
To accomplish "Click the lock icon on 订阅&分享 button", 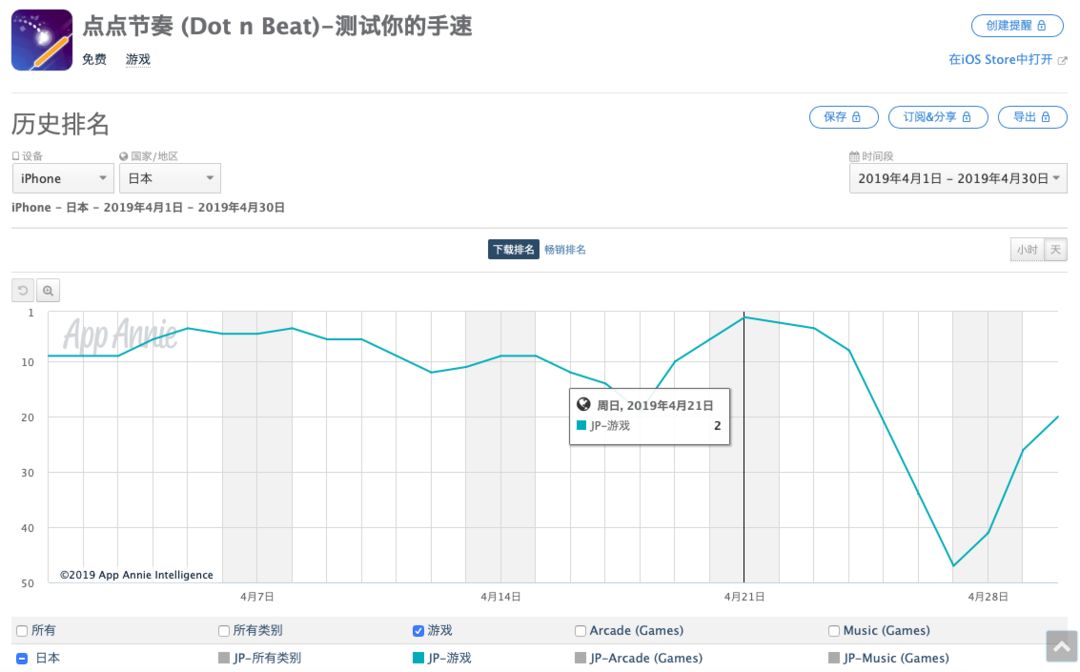I will tap(966, 117).
